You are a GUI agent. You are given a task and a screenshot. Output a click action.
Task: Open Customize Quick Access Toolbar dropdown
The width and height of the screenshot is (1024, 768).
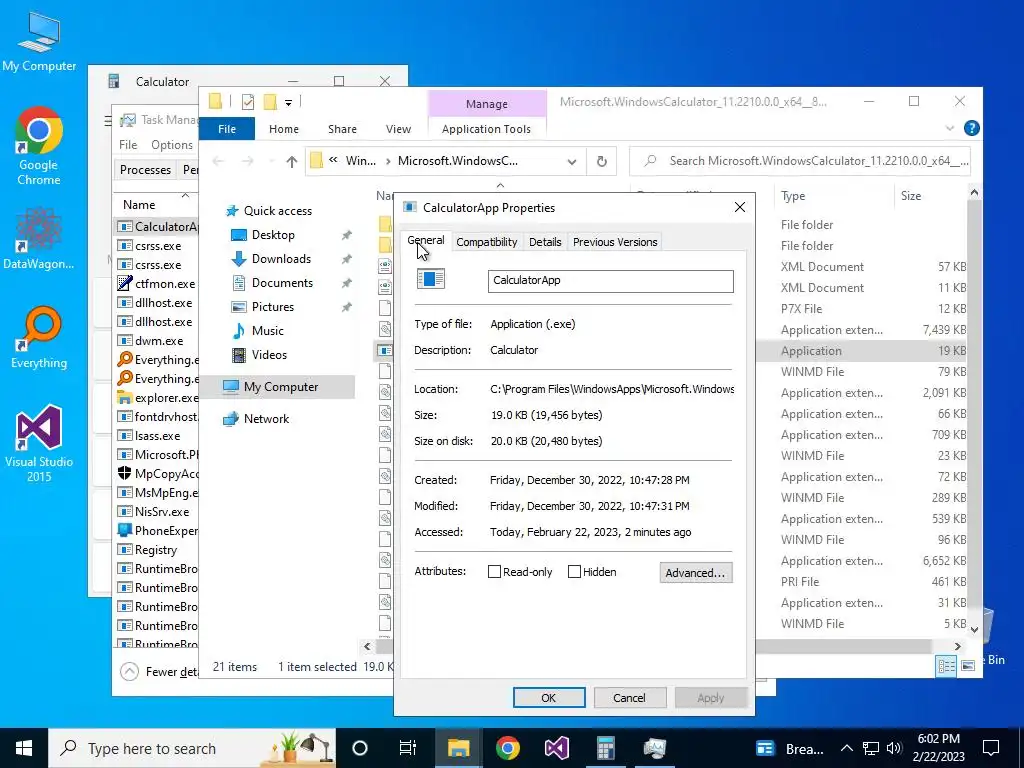[x=288, y=102]
